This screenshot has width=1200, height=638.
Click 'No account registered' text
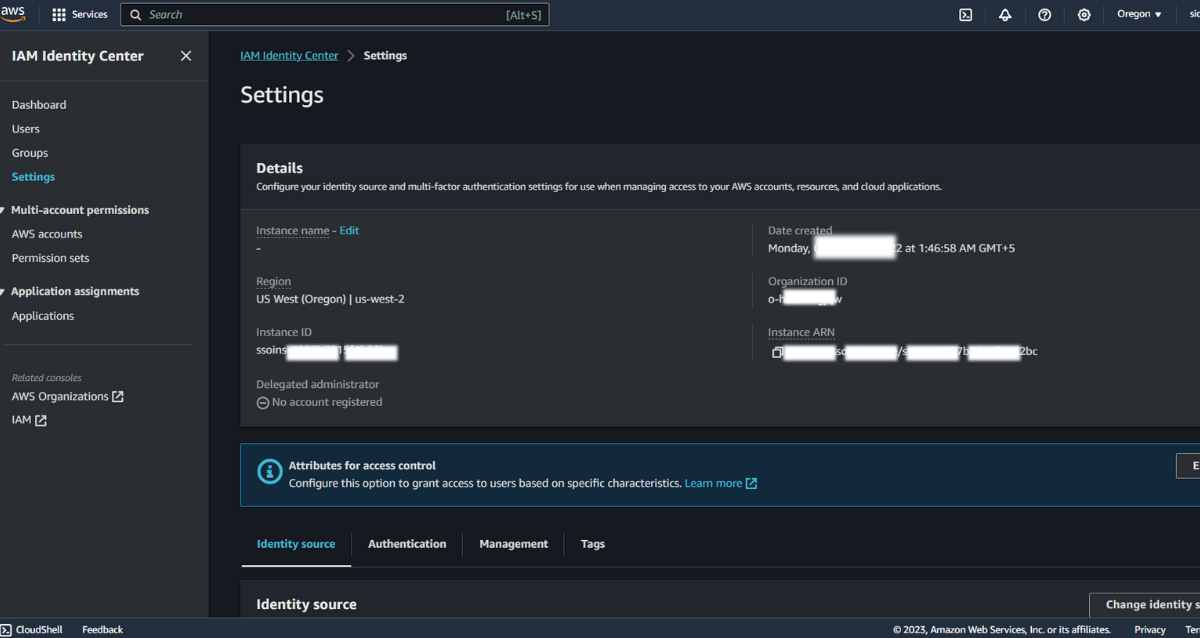(x=327, y=402)
